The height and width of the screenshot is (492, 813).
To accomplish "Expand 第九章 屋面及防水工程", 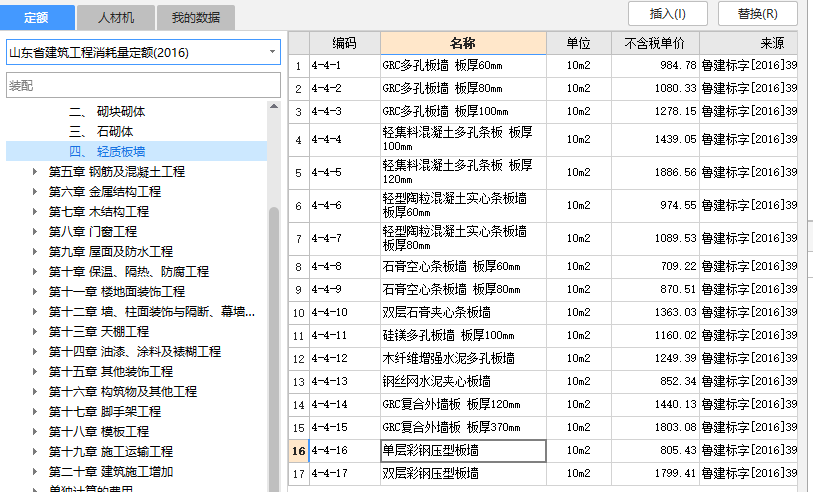I will point(35,251).
